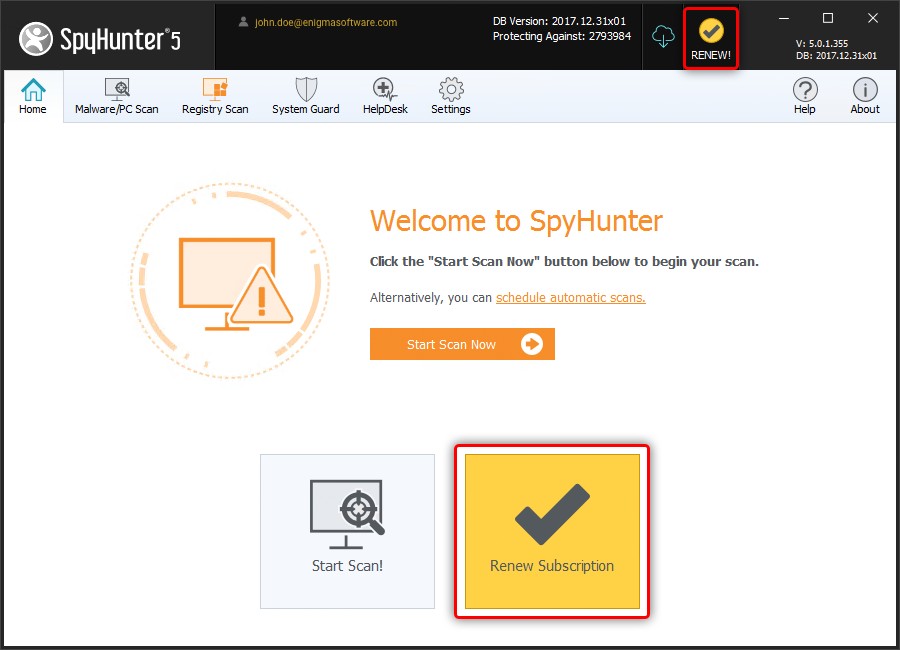Image resolution: width=900 pixels, height=650 pixels.
Task: Open the About info icon
Action: click(x=865, y=96)
